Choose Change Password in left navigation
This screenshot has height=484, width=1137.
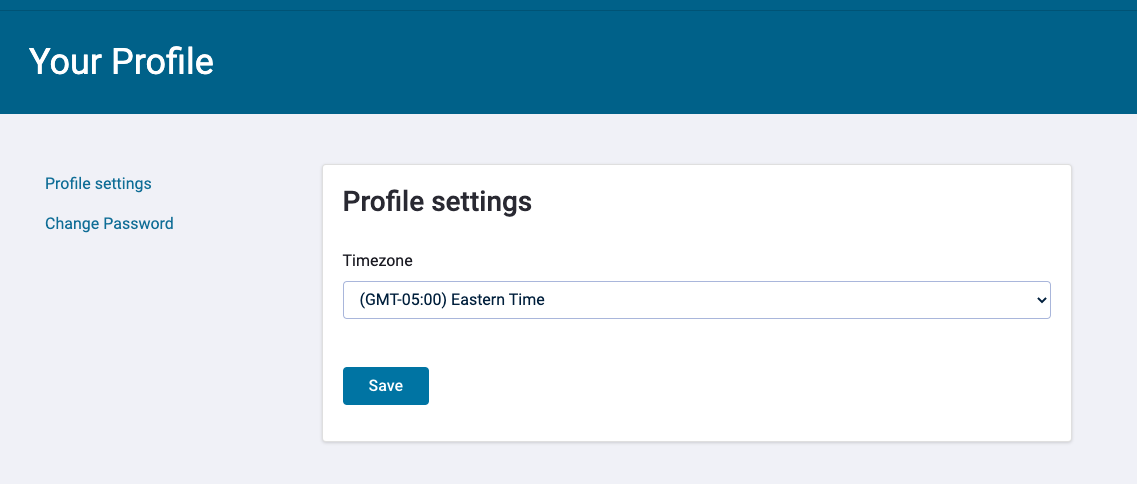coord(109,223)
